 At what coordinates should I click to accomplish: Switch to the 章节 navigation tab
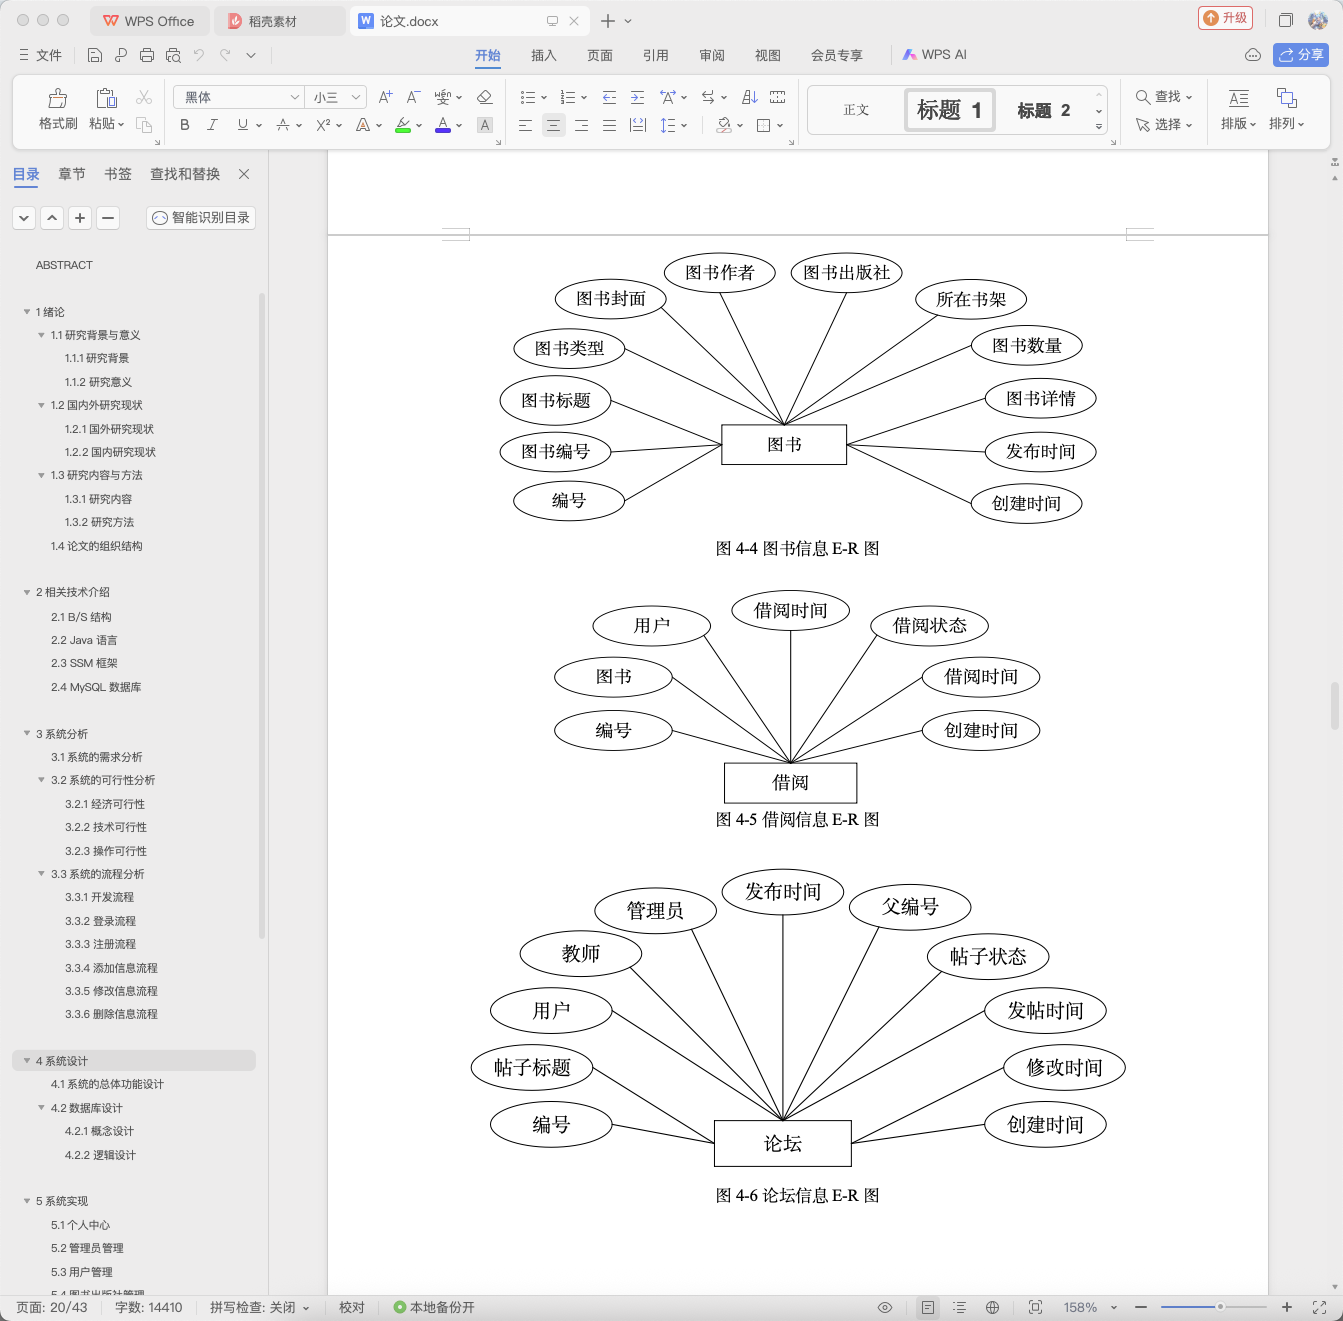click(x=72, y=174)
